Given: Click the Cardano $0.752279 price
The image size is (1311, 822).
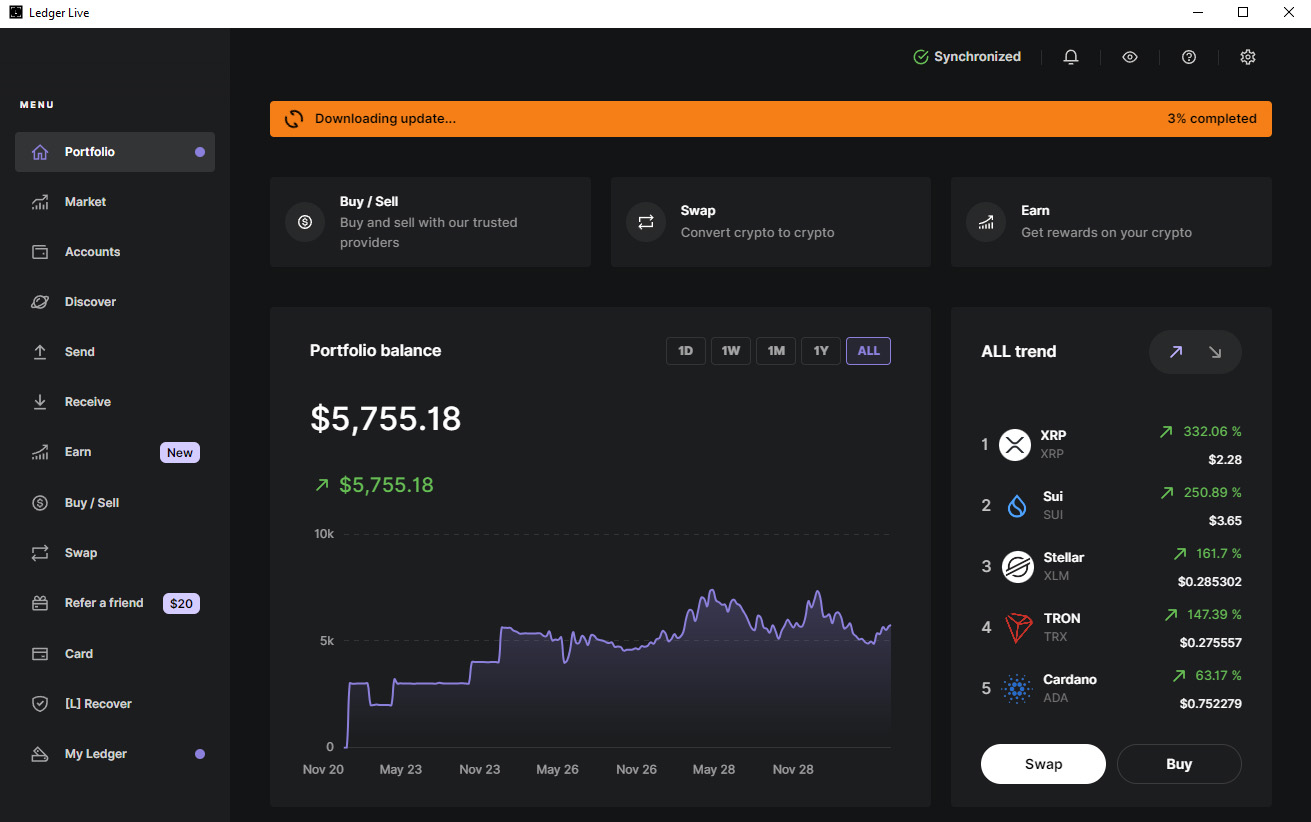Looking at the screenshot, I should point(1210,704).
